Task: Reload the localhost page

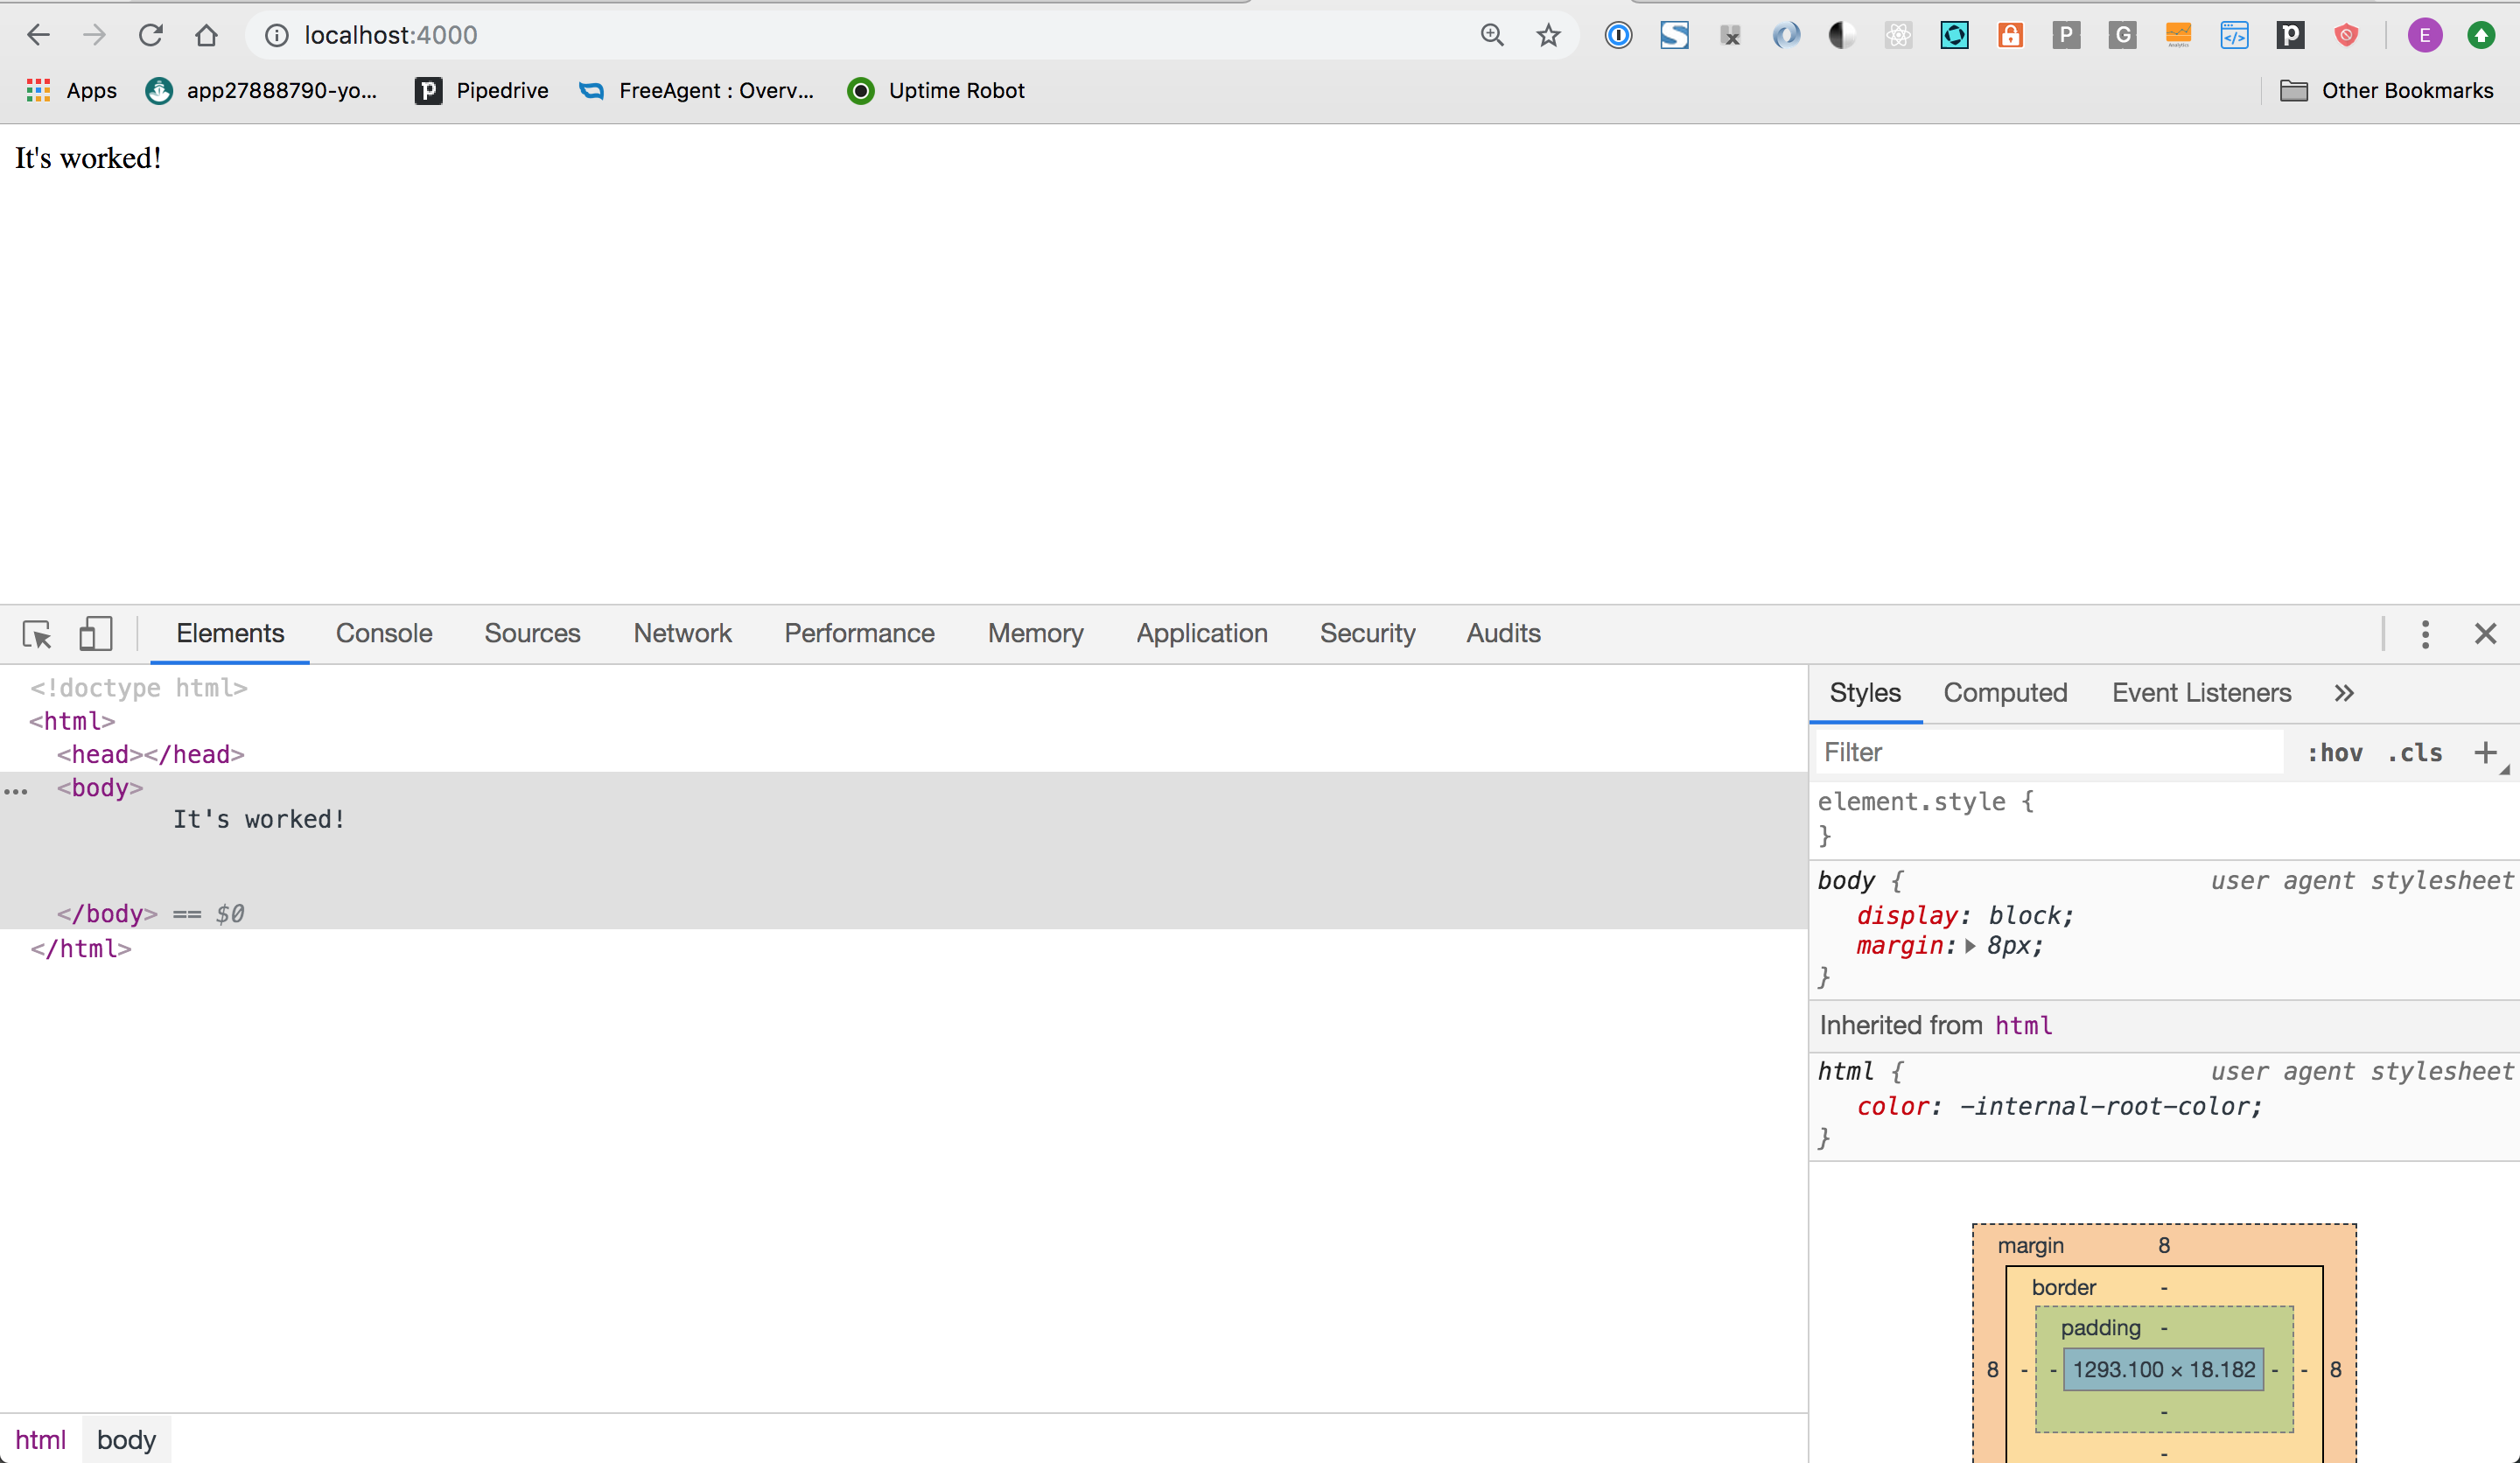Action: point(150,35)
